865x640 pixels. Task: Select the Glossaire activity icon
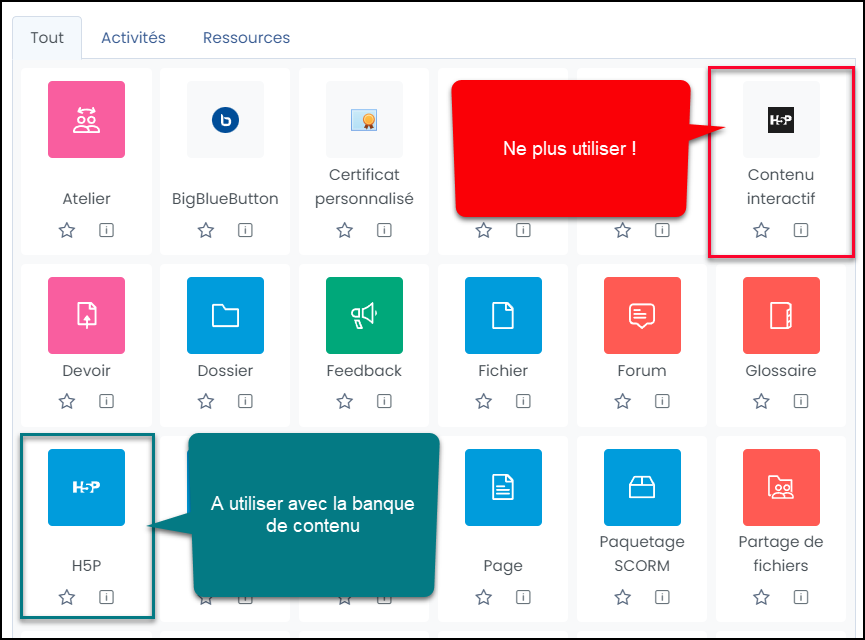point(781,316)
